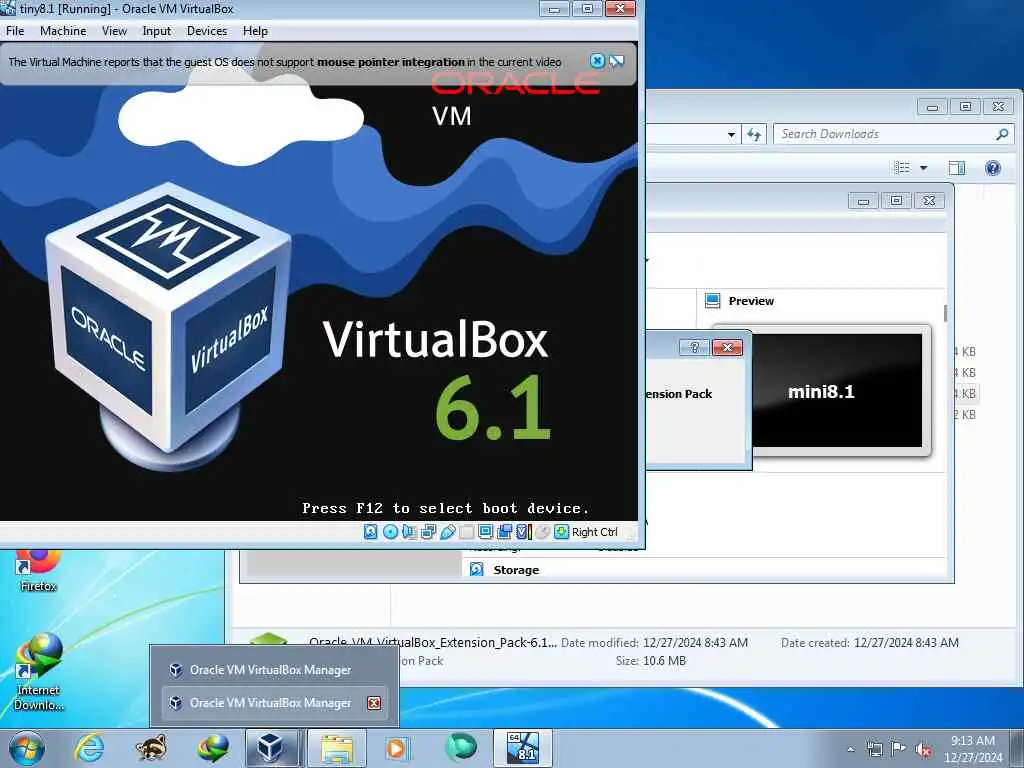Screen dimensions: 1024x768
Task: Click the Explorer refresh button
Action: [754, 135]
